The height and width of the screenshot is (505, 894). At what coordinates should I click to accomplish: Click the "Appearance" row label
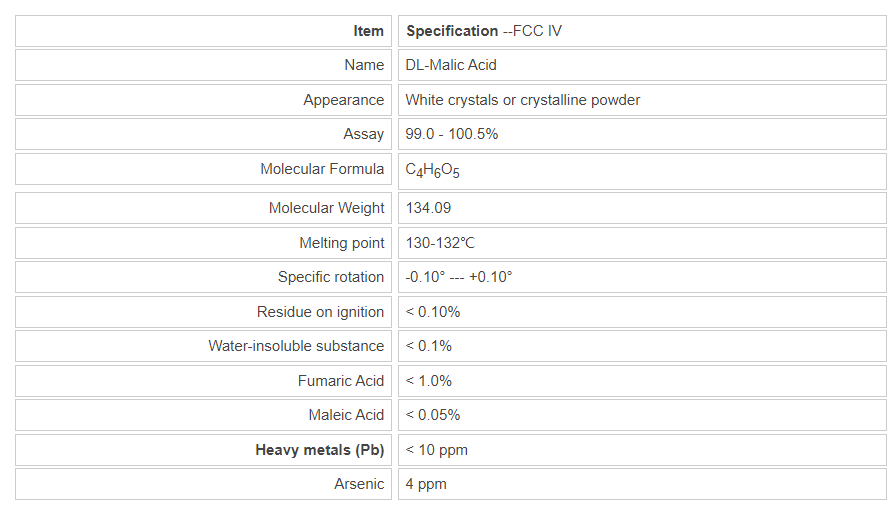(x=343, y=100)
